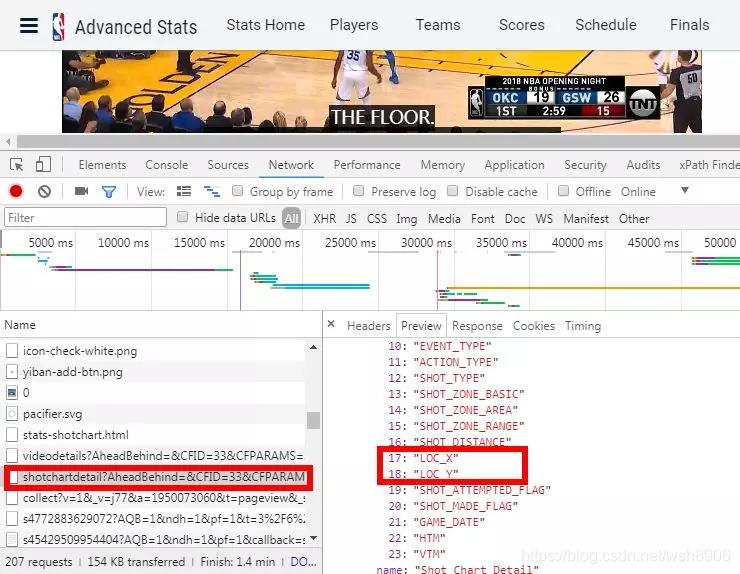Open the Headers tab of request
Image resolution: width=740 pixels, height=574 pixels.
click(x=369, y=326)
